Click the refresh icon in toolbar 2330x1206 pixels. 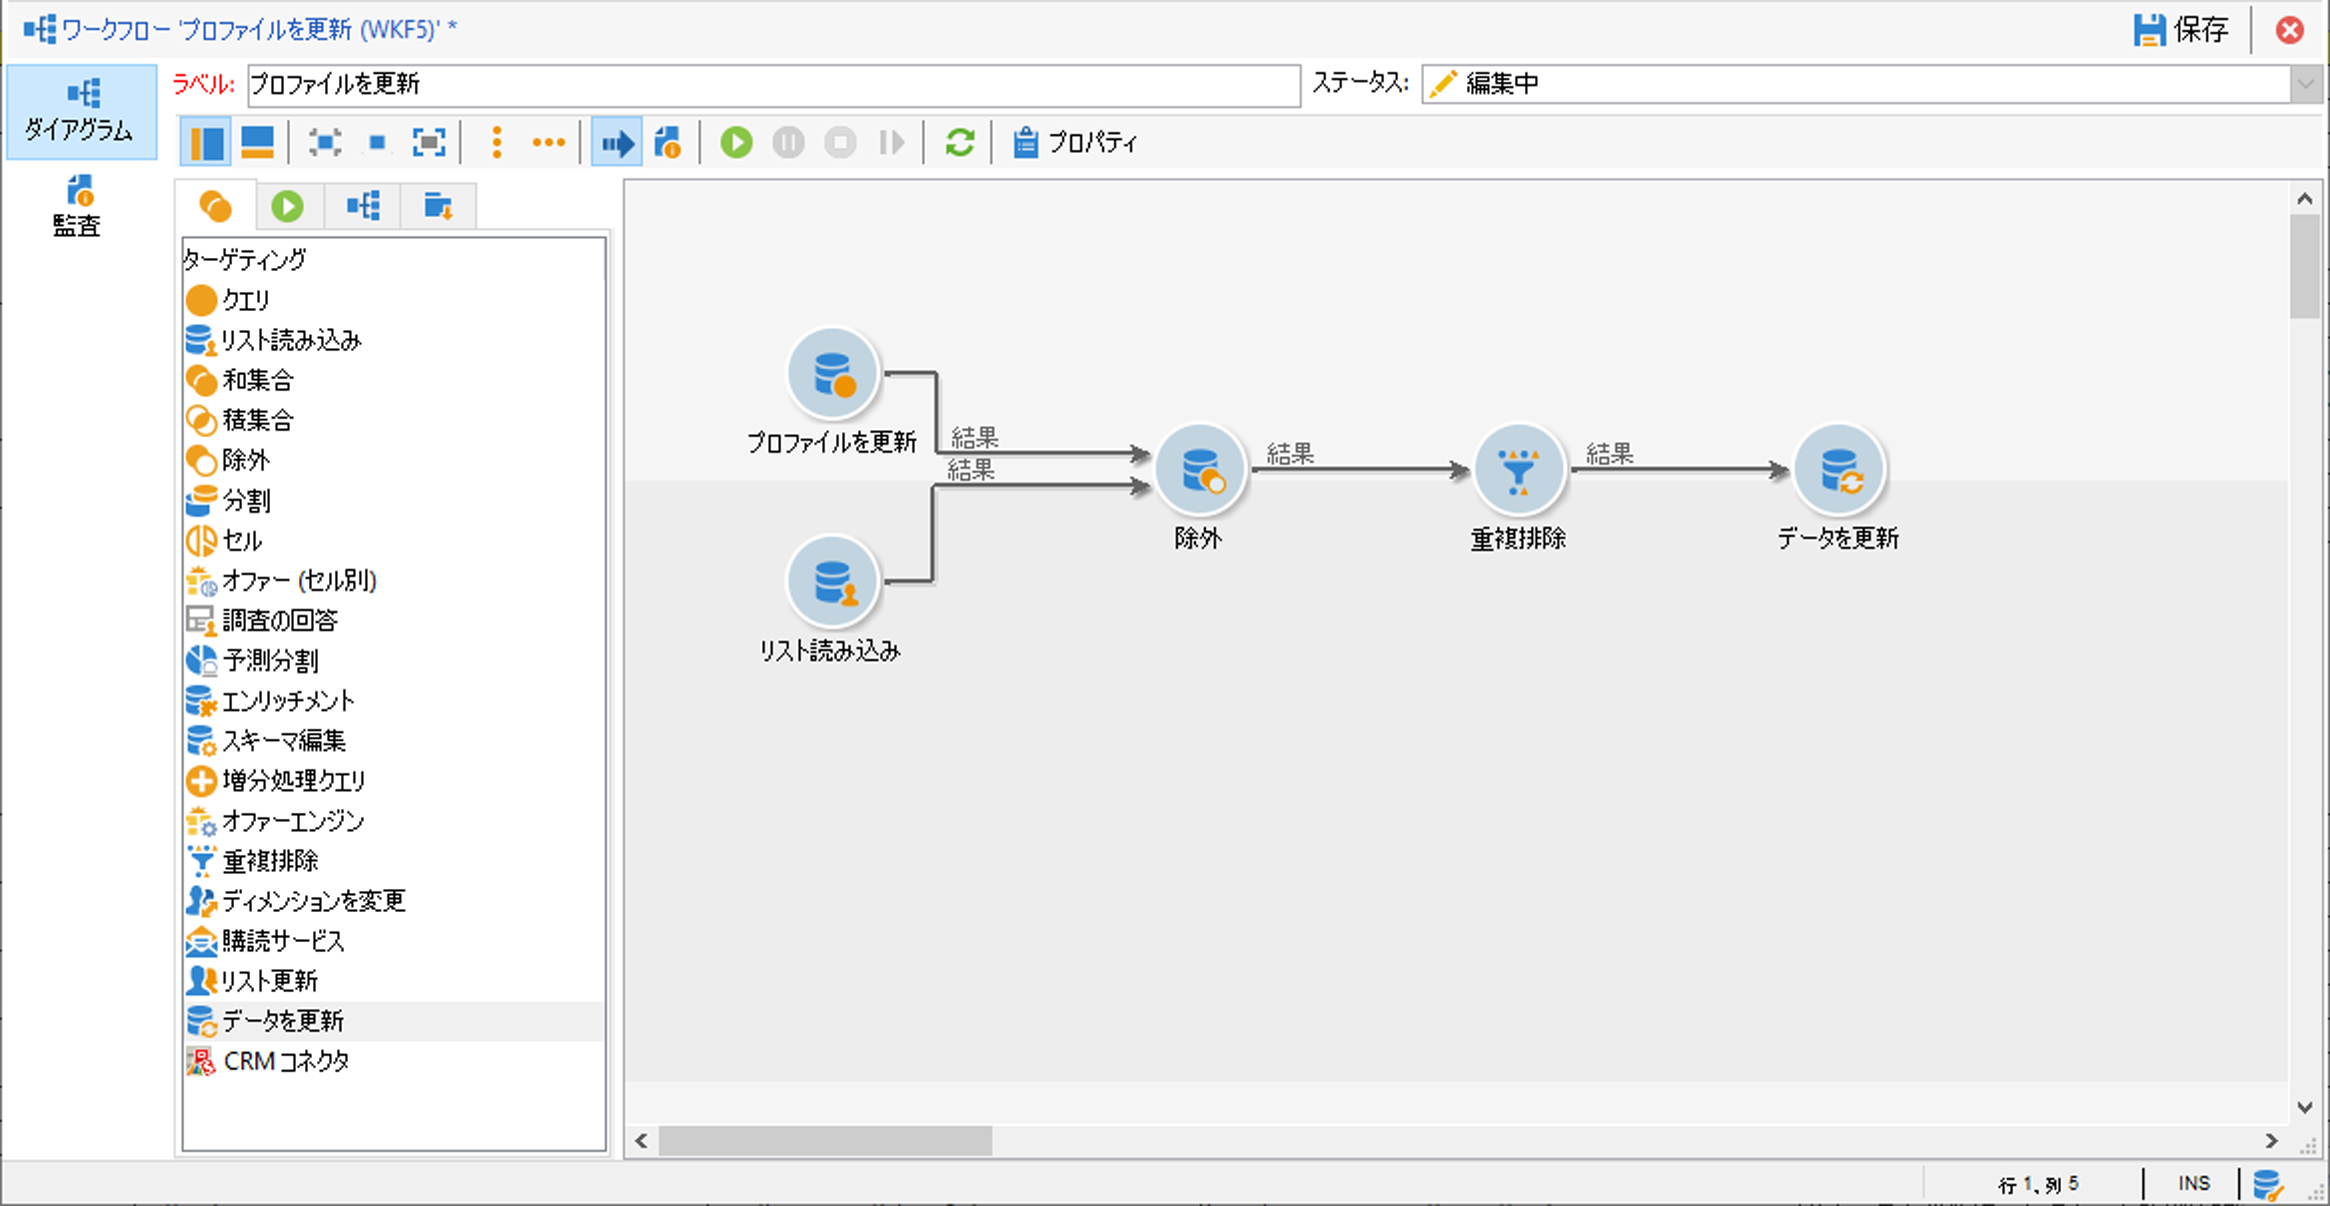pos(959,143)
